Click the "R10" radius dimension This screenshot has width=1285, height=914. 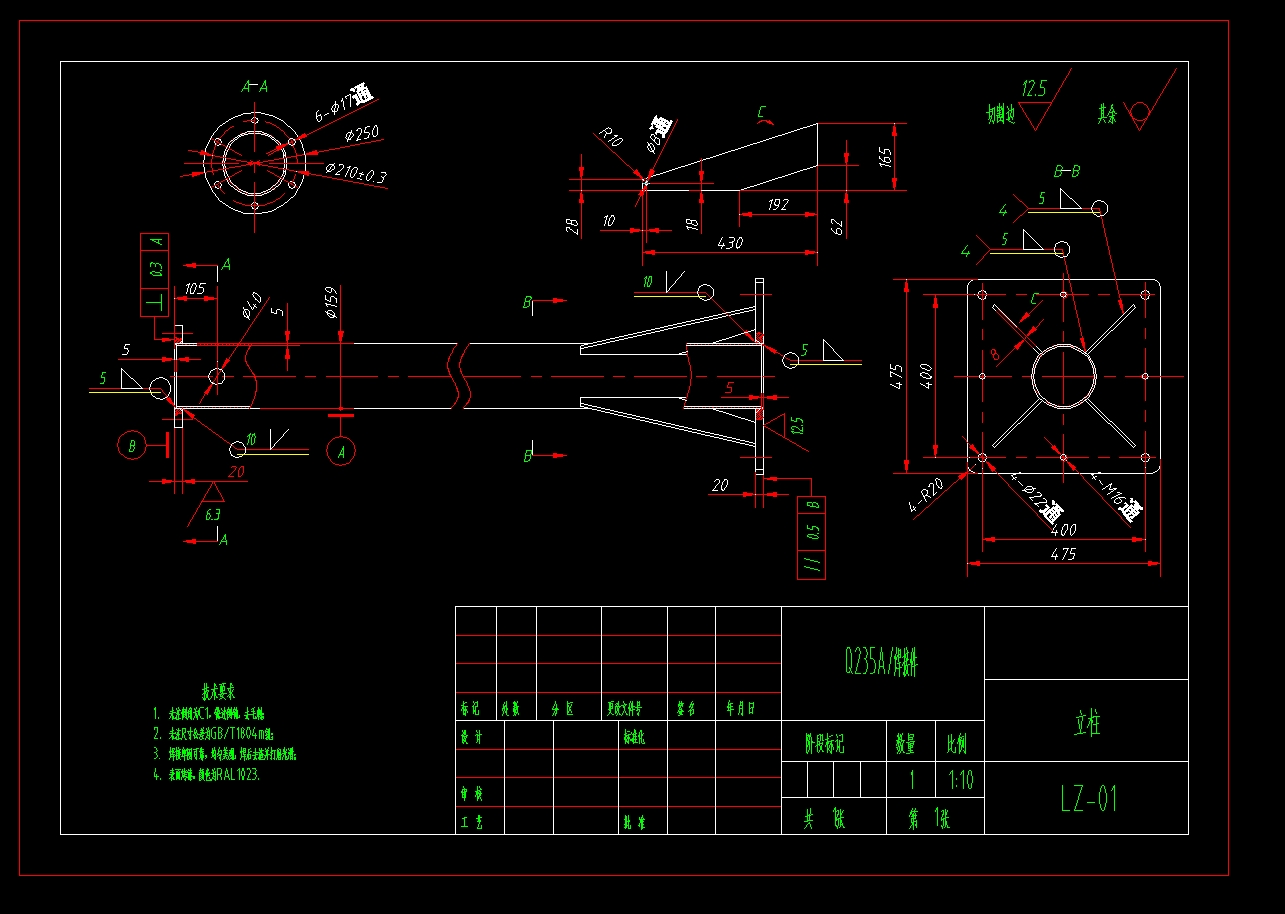(611, 138)
